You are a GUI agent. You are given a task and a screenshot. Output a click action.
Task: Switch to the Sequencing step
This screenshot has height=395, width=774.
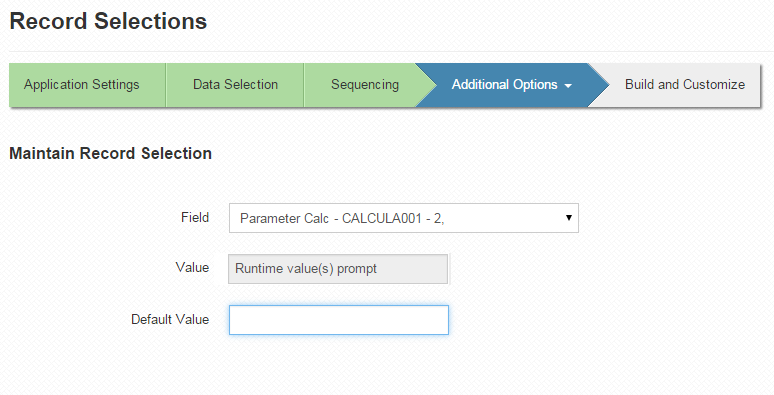365,84
